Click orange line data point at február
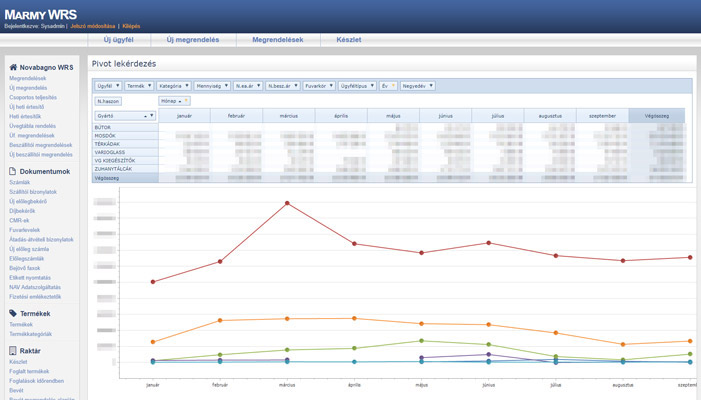The height and width of the screenshot is (400, 701). (x=220, y=320)
